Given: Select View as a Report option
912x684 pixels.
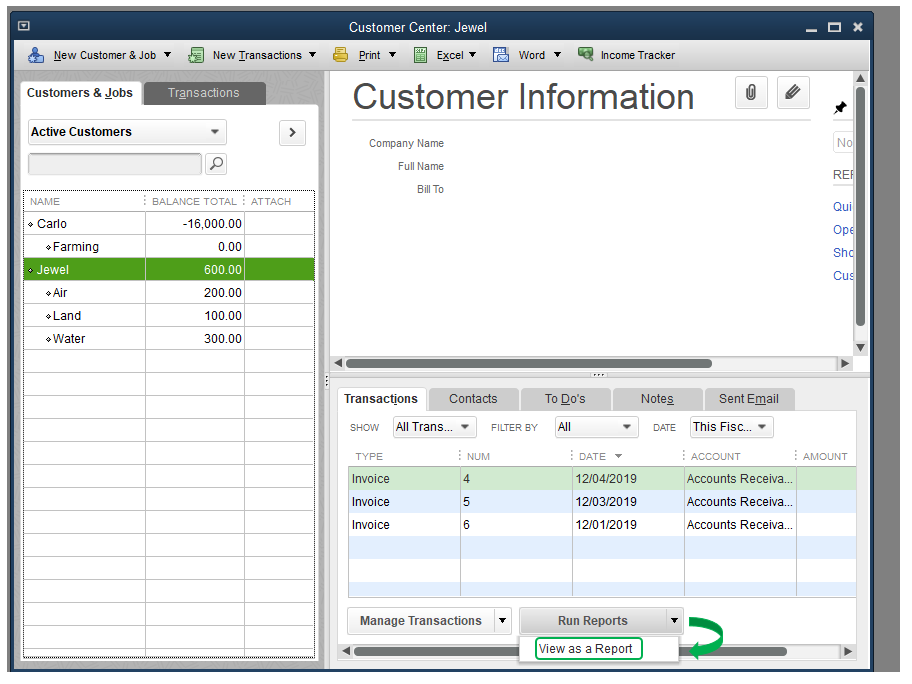Looking at the screenshot, I should pyautogui.click(x=587, y=648).
